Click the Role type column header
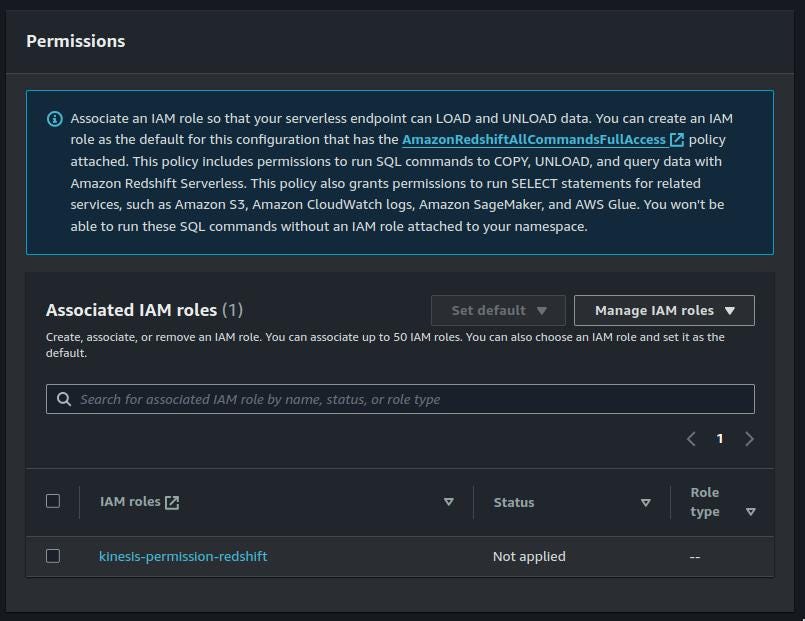Viewport: 805px width, 621px height. [705, 502]
